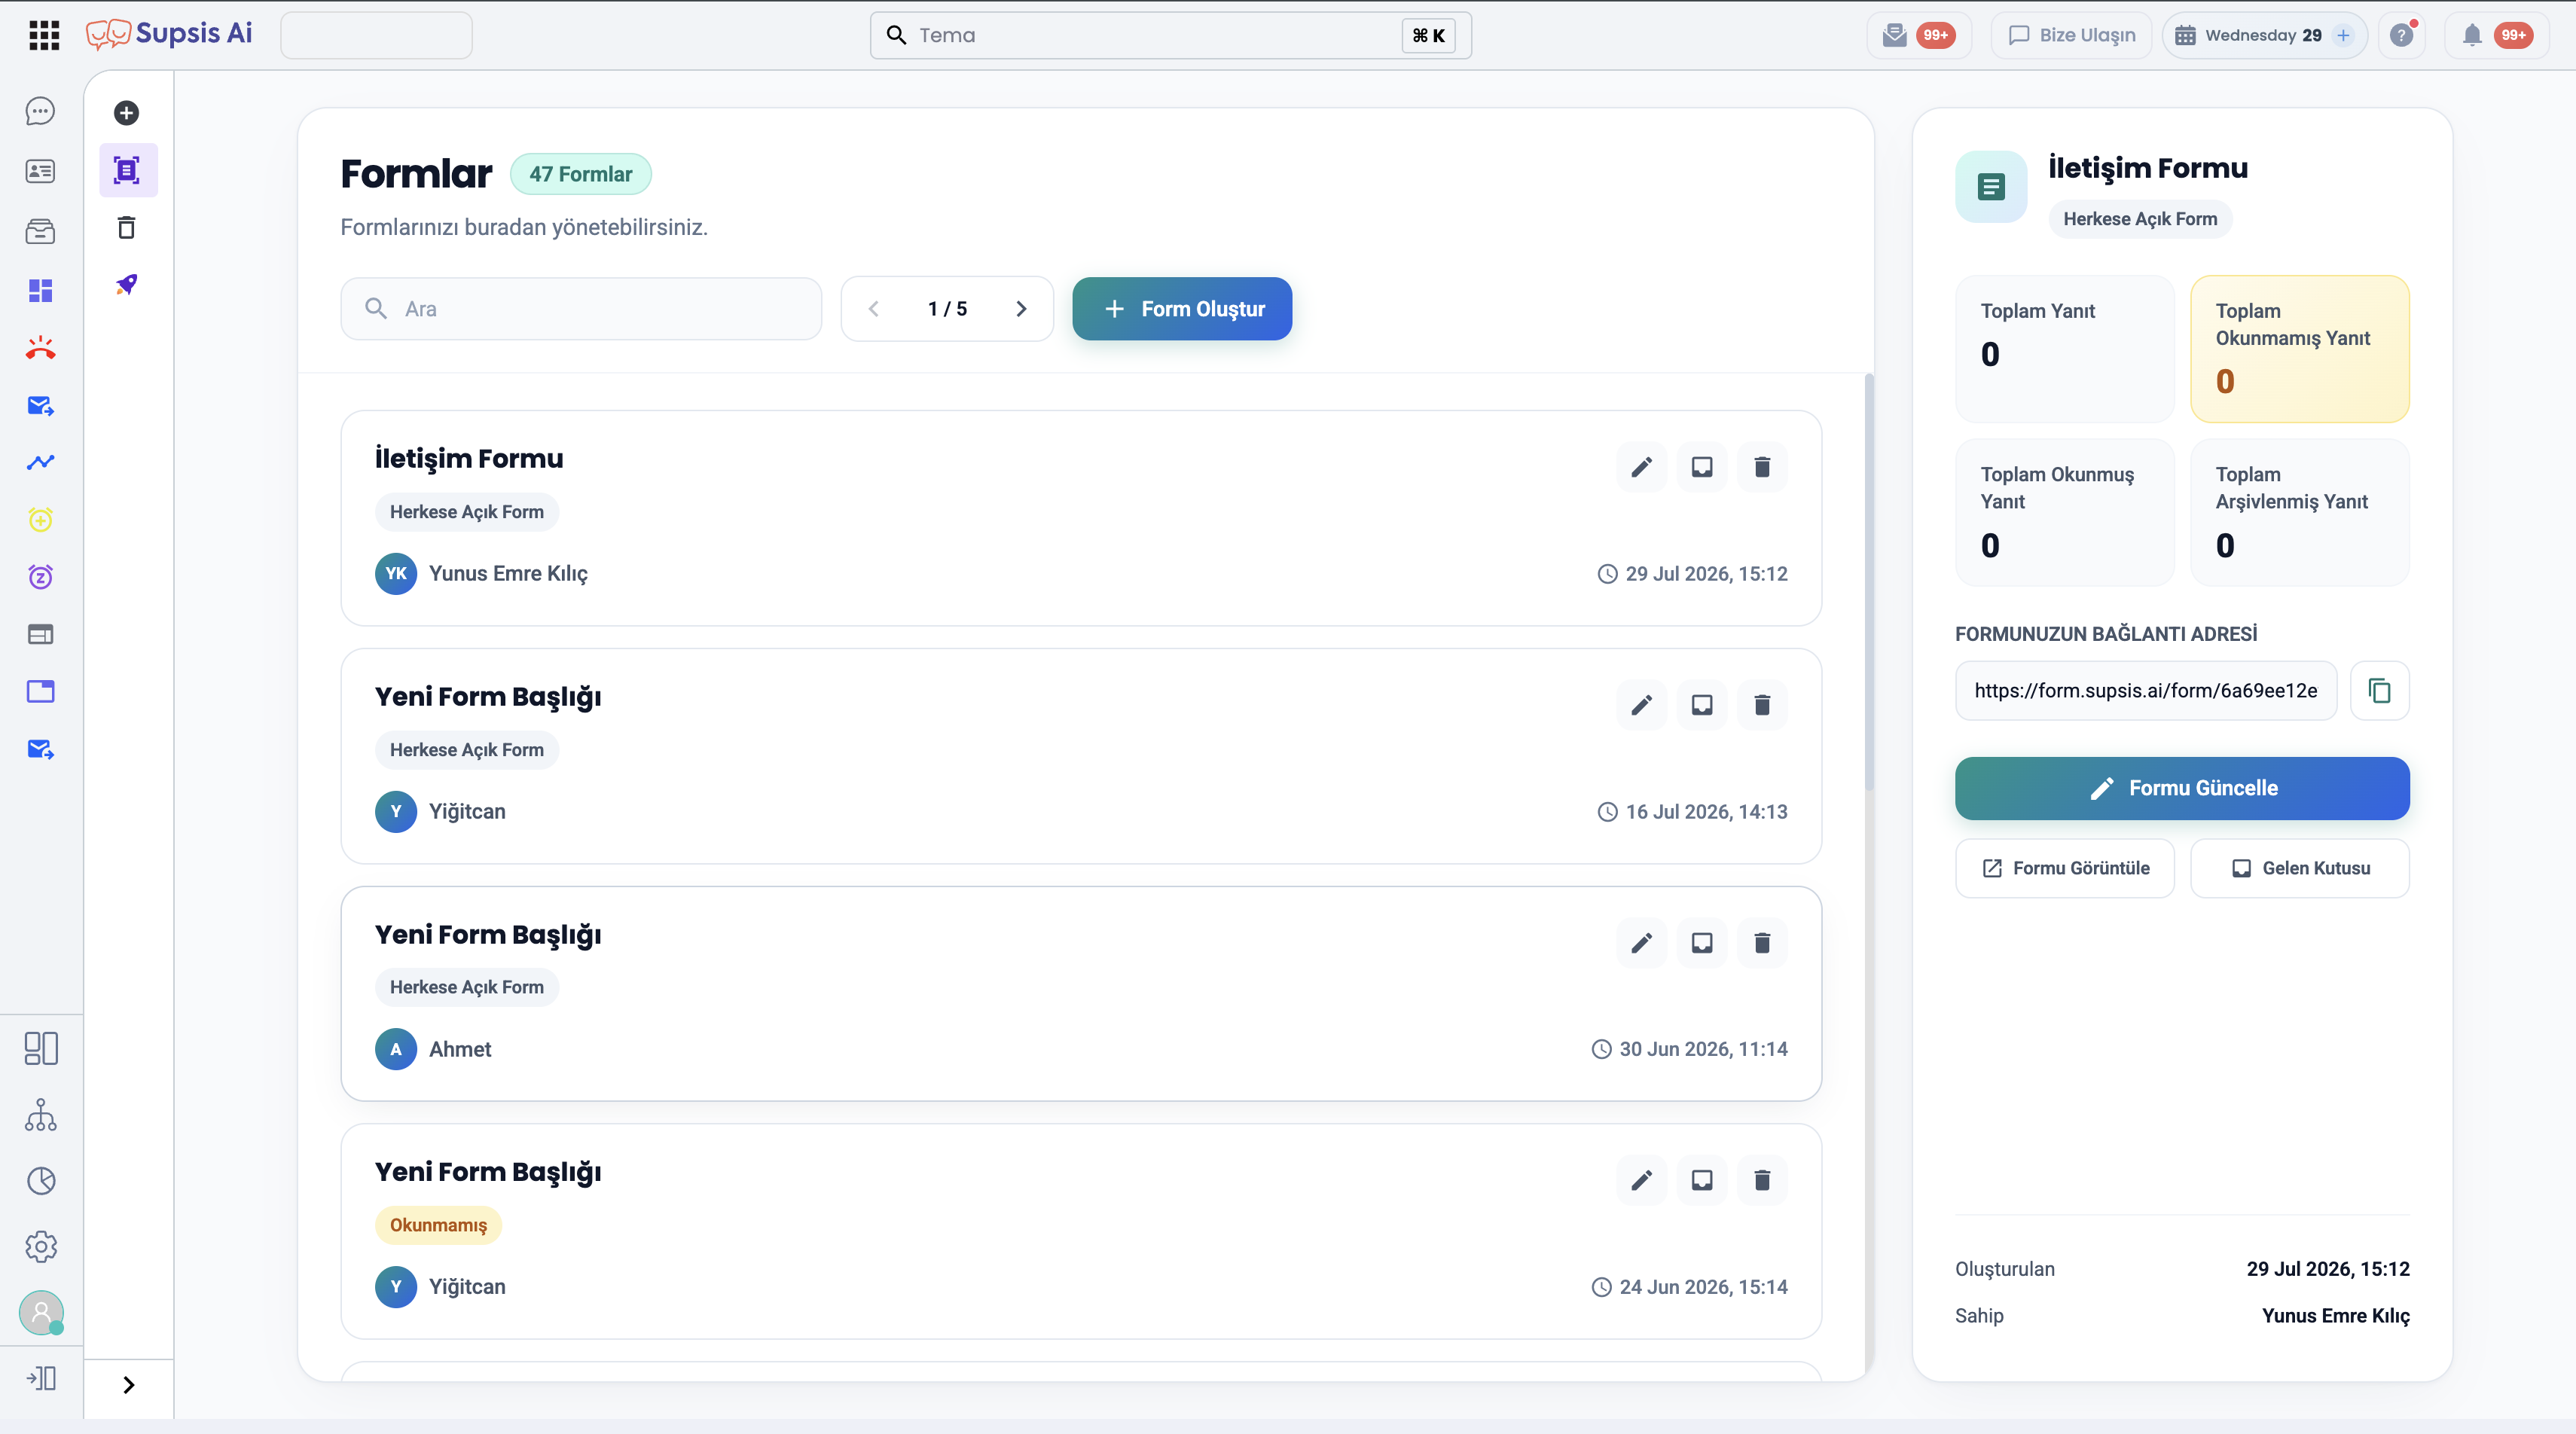Open the dashboard tiles icon in sidebar

(x=40, y=291)
